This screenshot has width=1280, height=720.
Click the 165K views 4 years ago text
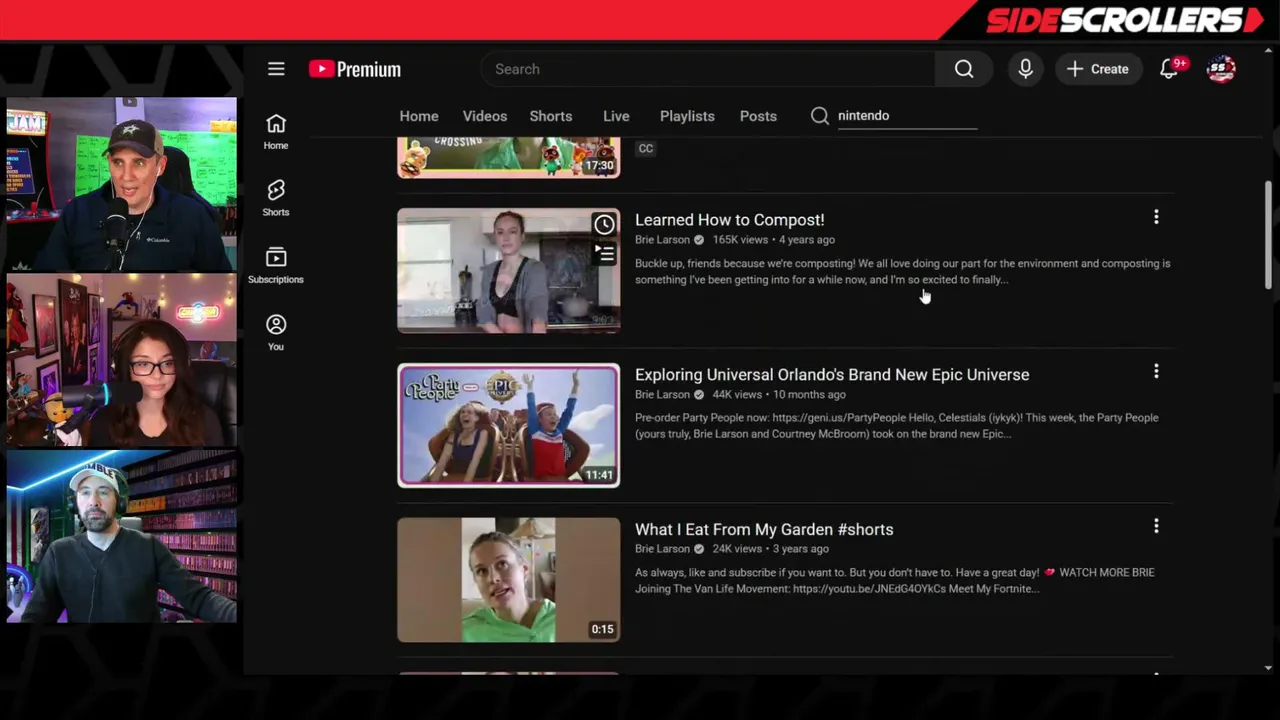774,240
